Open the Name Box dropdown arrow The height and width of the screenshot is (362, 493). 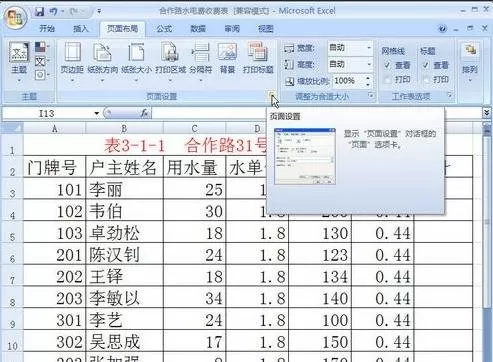click(x=96, y=114)
